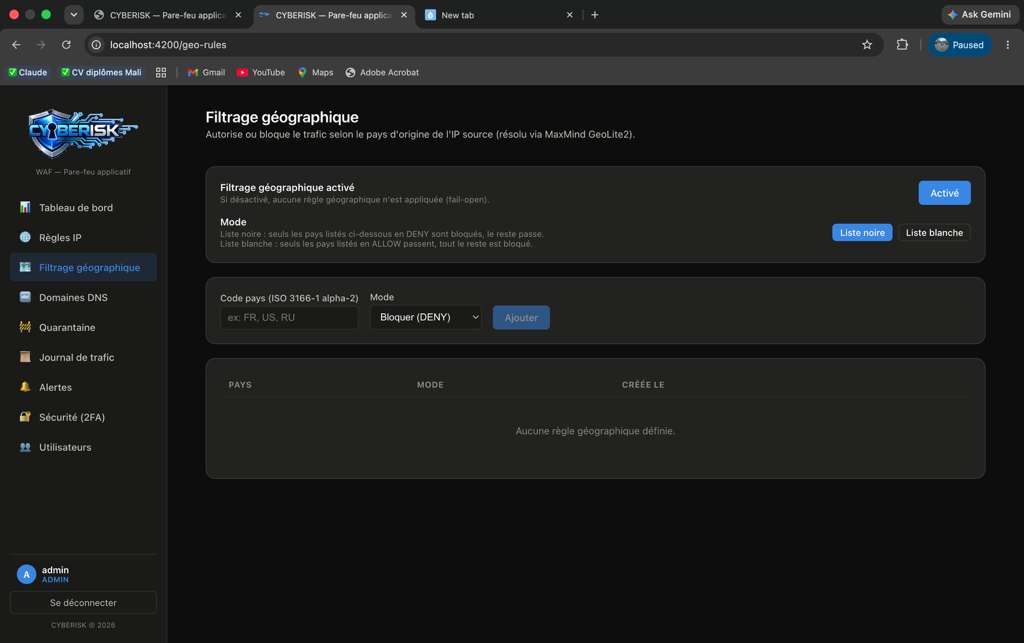
Task: Click the 'Filtrage géographique' page heading
Action: (x=282, y=117)
